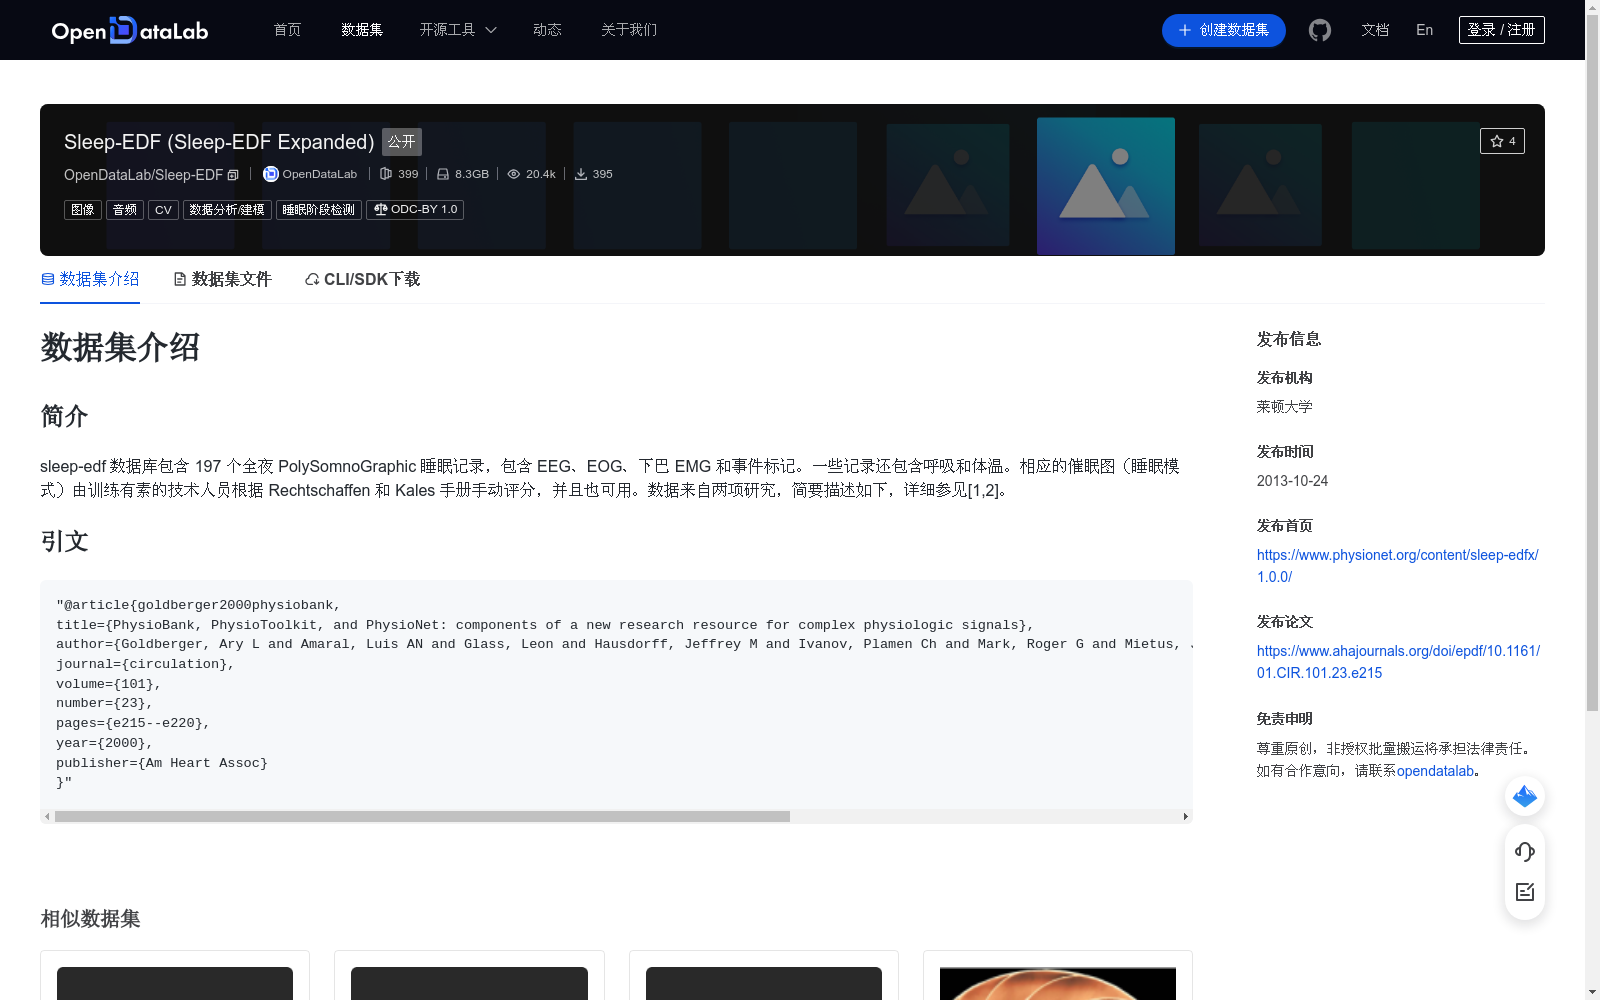1600x1000 pixels.
Task: Open the GitHub icon link
Action: click(x=1320, y=30)
